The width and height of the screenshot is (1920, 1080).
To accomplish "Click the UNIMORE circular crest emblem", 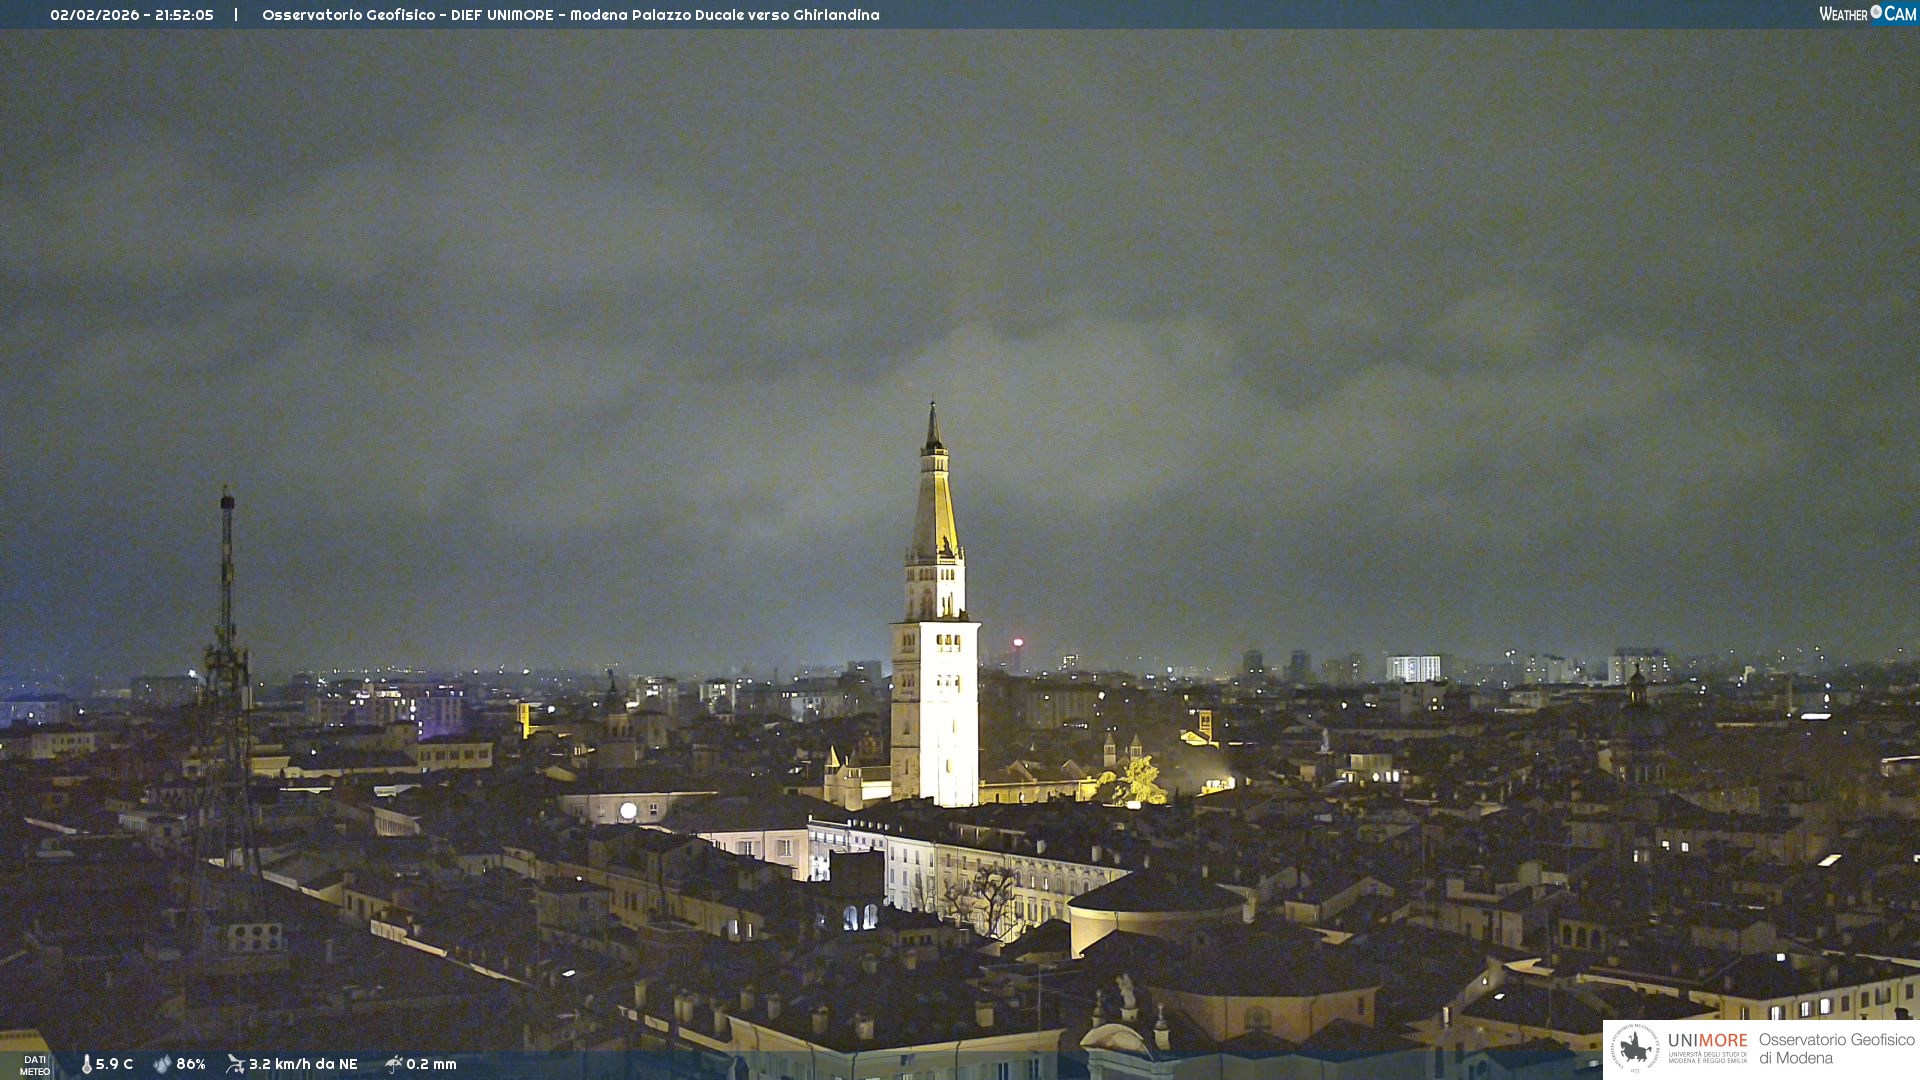I will point(1635,1048).
